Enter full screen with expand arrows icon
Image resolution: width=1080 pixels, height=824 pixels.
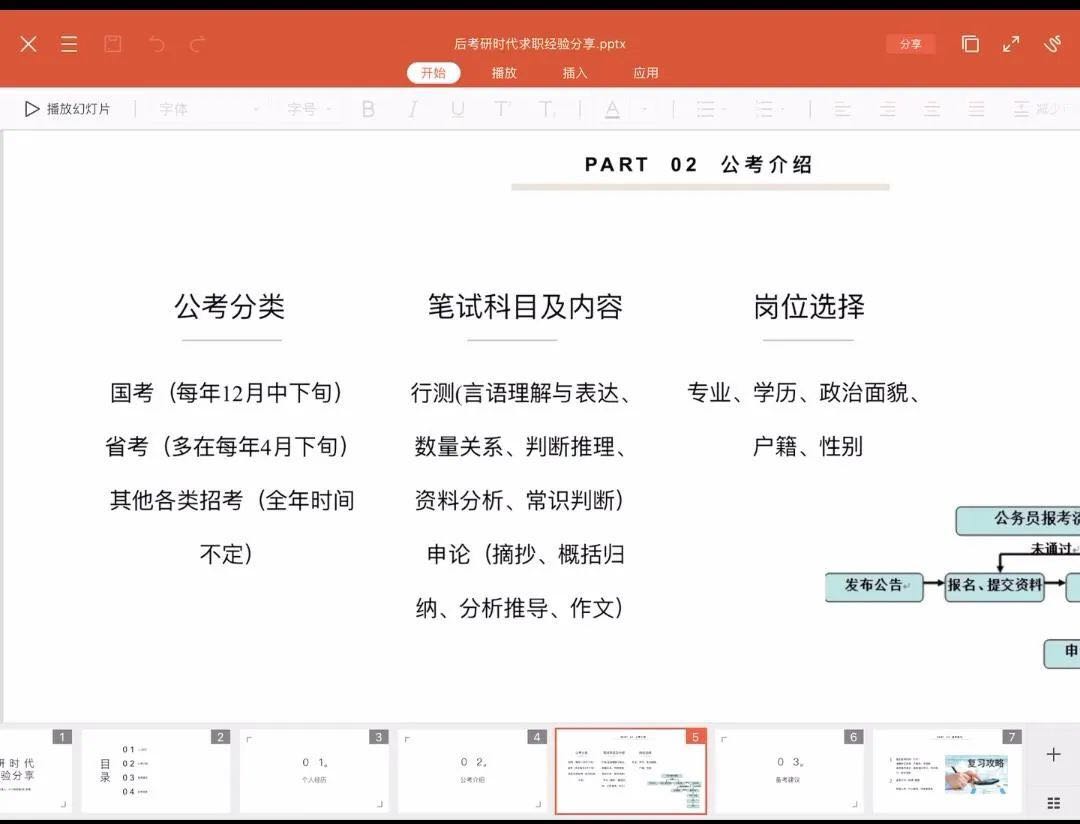[x=1011, y=44]
